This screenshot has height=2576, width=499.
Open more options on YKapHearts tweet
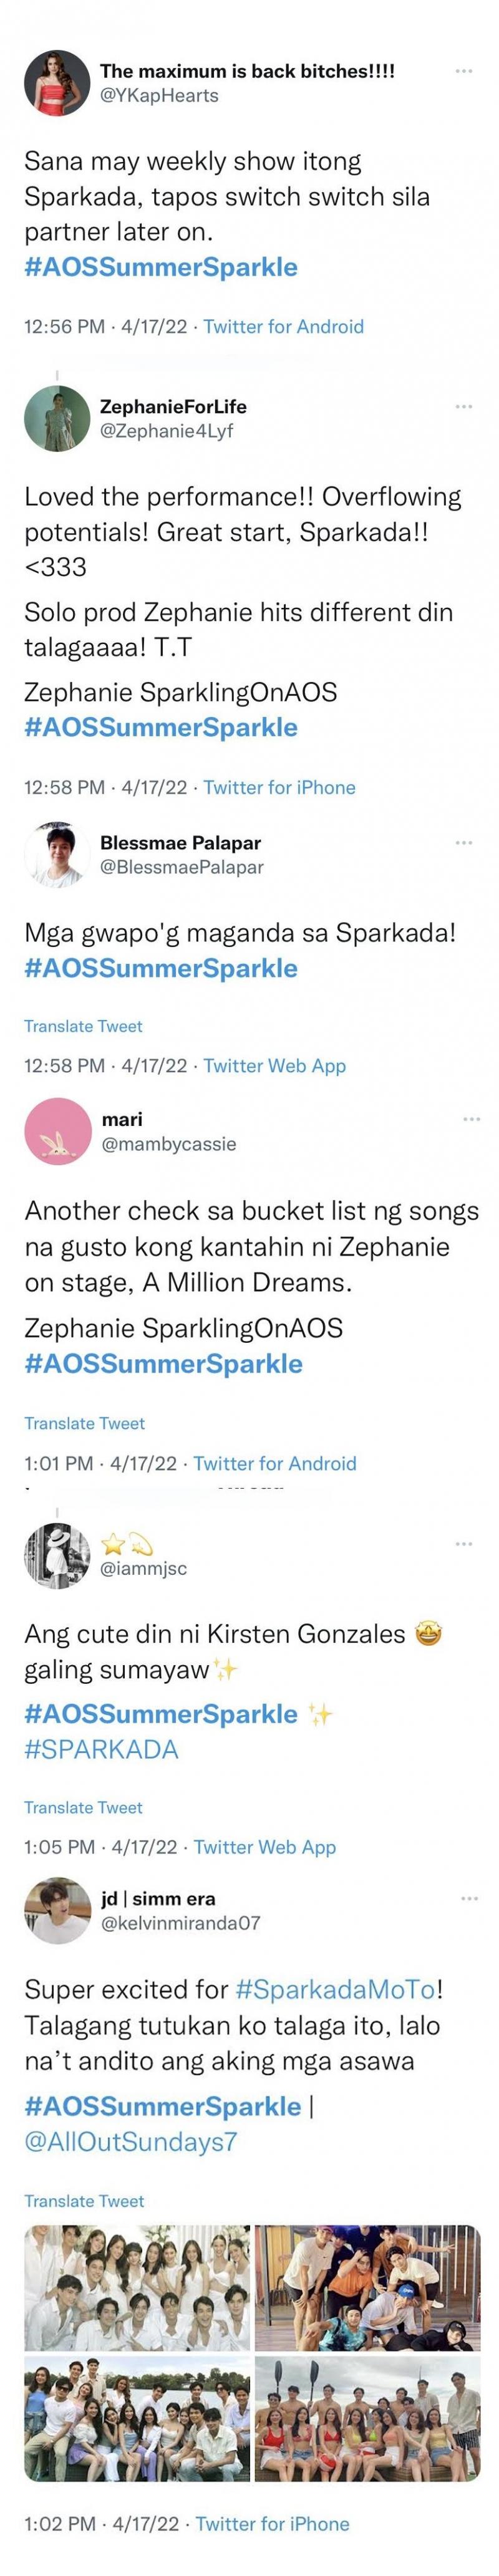click(x=463, y=71)
